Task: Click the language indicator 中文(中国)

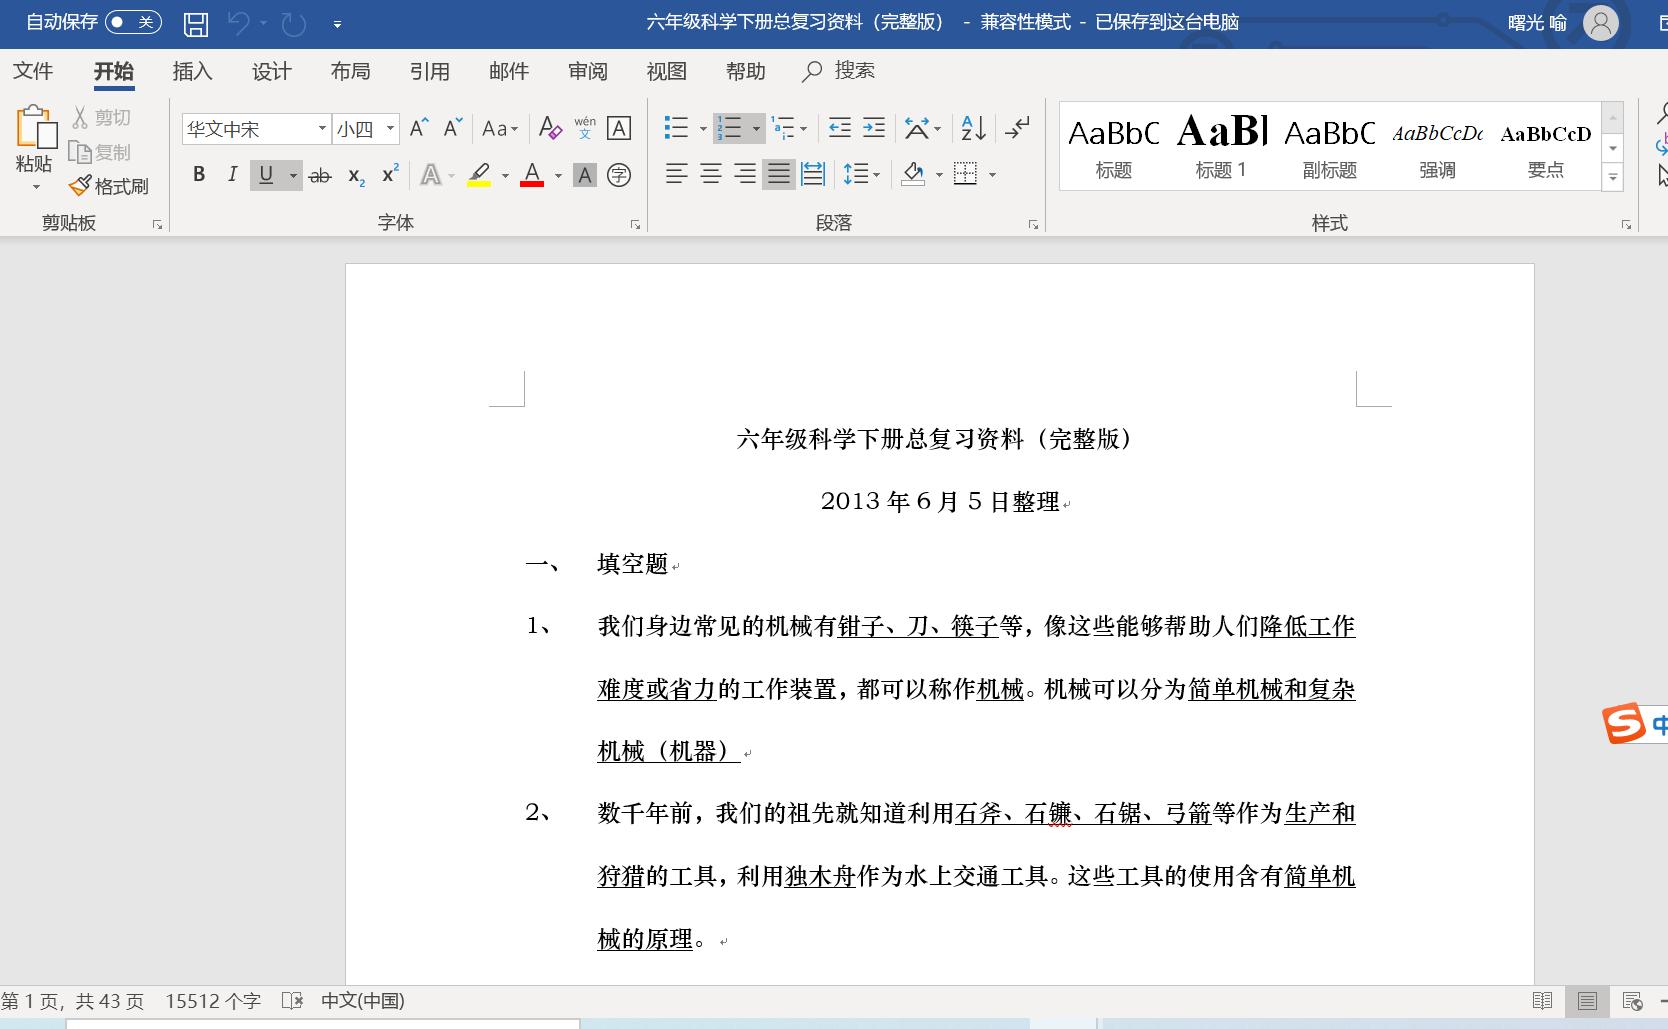Action: pyautogui.click(x=363, y=1001)
